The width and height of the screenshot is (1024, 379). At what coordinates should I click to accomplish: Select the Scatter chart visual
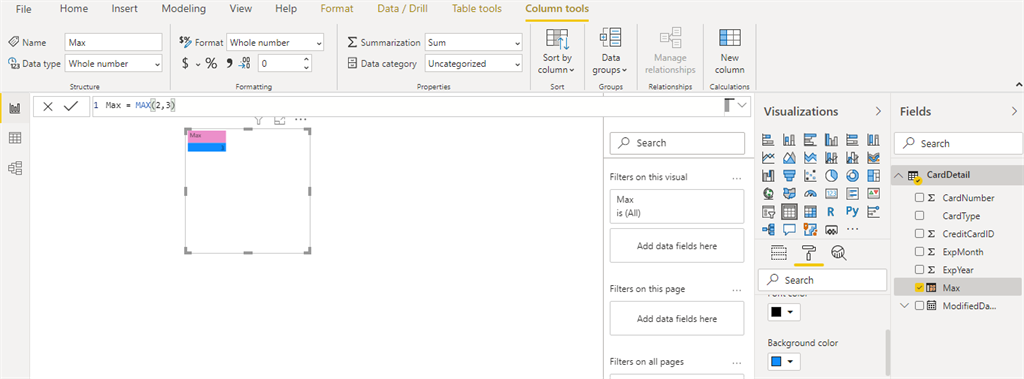click(810, 175)
